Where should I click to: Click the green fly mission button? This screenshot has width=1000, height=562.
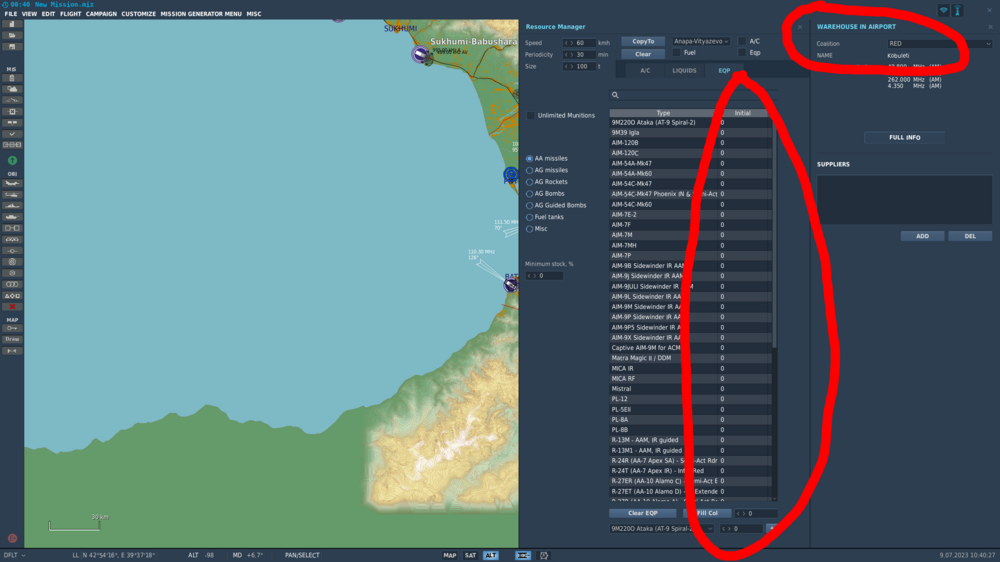pos(12,161)
